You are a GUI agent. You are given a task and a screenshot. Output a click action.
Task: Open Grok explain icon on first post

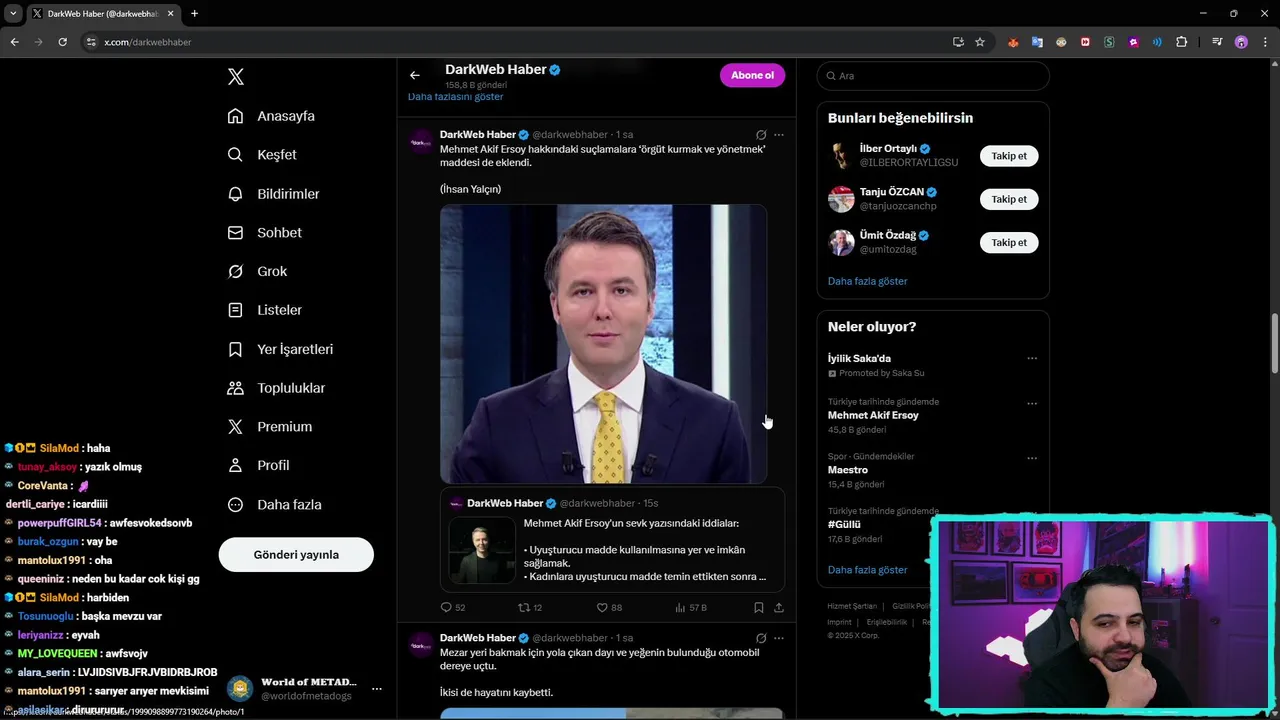tap(761, 135)
